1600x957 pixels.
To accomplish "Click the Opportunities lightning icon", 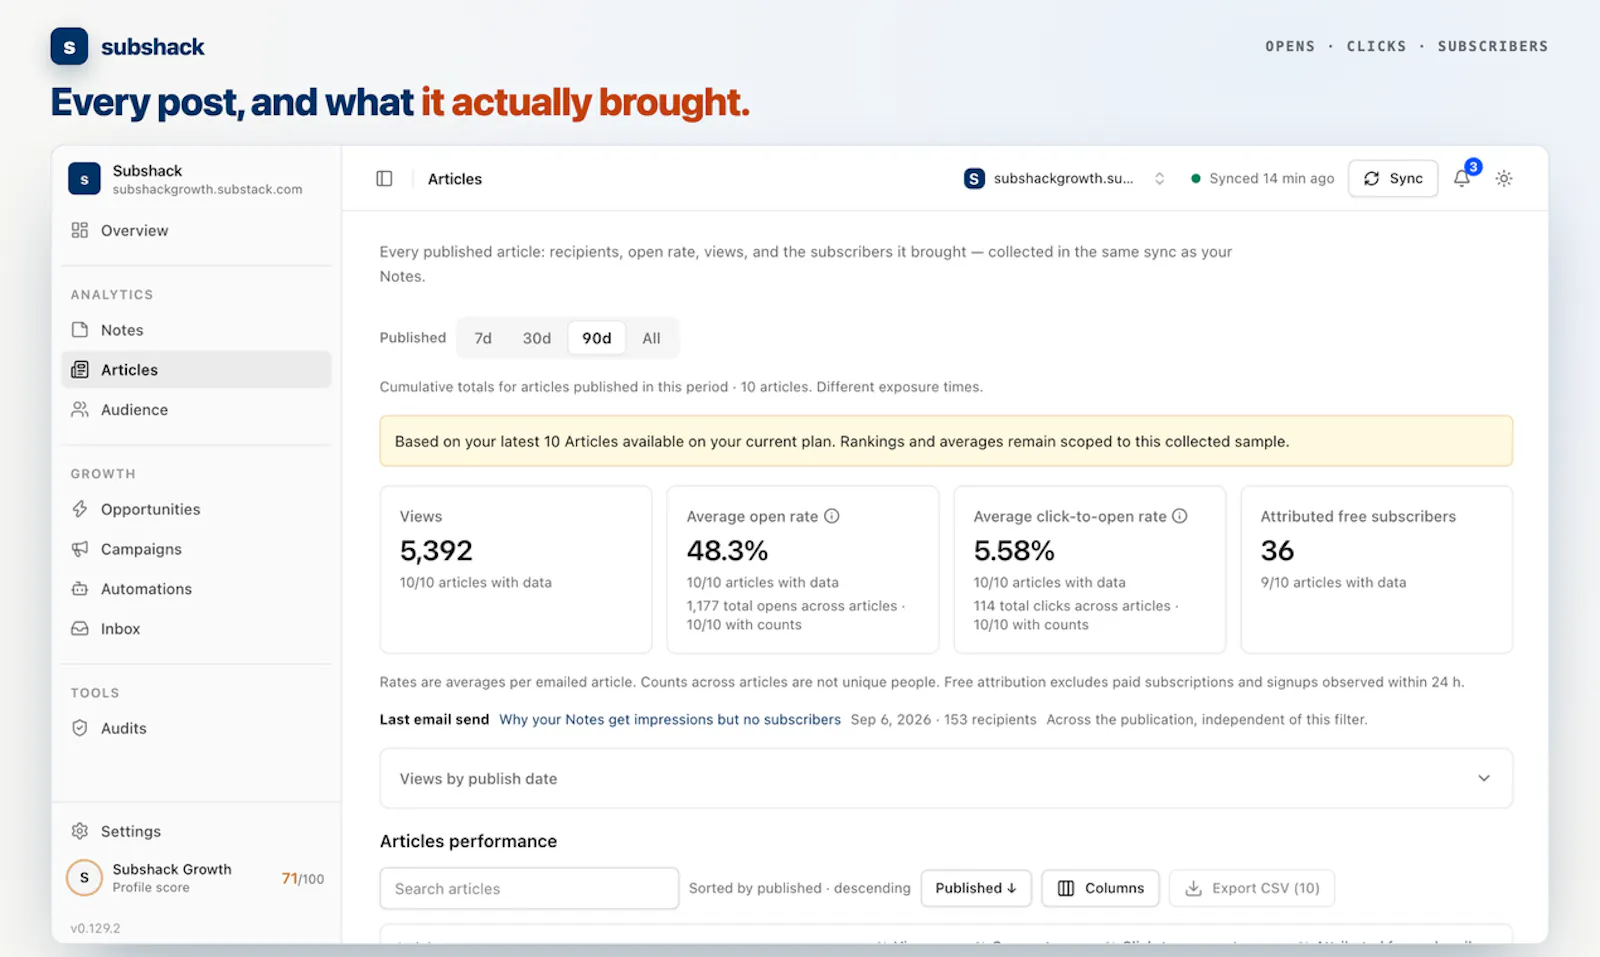I will pyautogui.click(x=80, y=509).
